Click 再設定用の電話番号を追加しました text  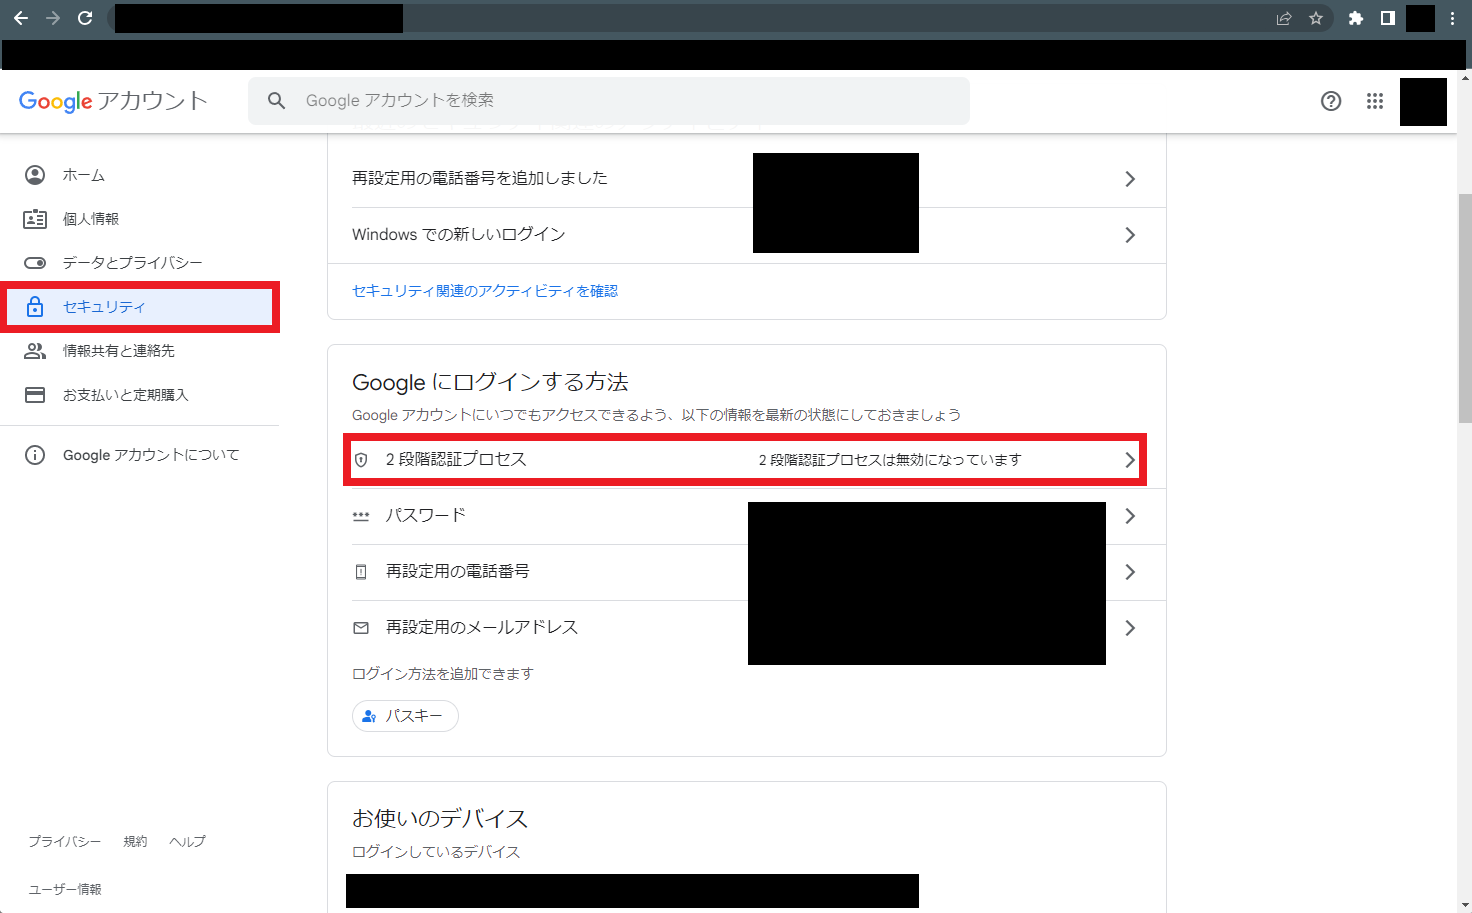coord(480,178)
